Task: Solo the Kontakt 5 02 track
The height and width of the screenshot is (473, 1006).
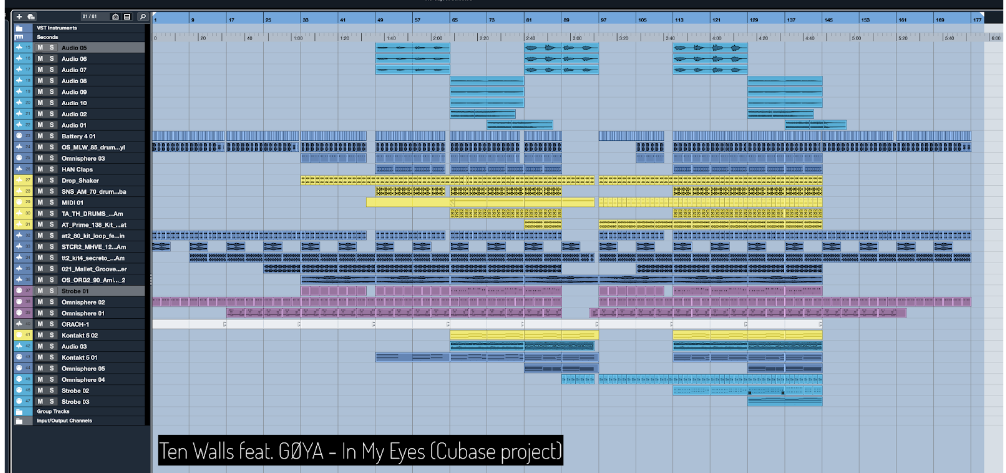Action: click(51, 335)
